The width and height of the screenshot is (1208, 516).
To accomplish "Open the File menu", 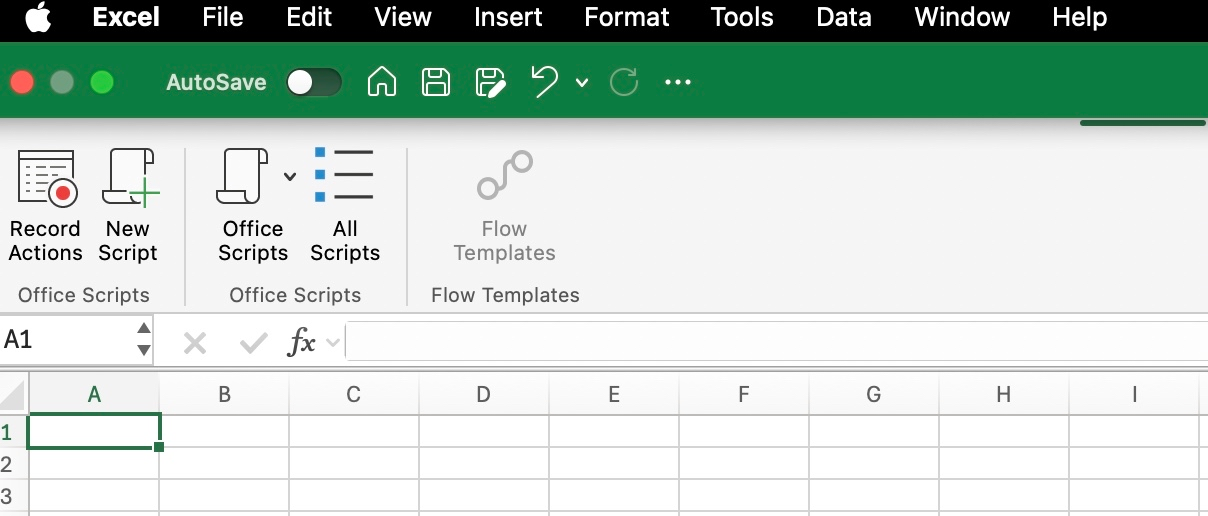I will pyautogui.click(x=222, y=17).
